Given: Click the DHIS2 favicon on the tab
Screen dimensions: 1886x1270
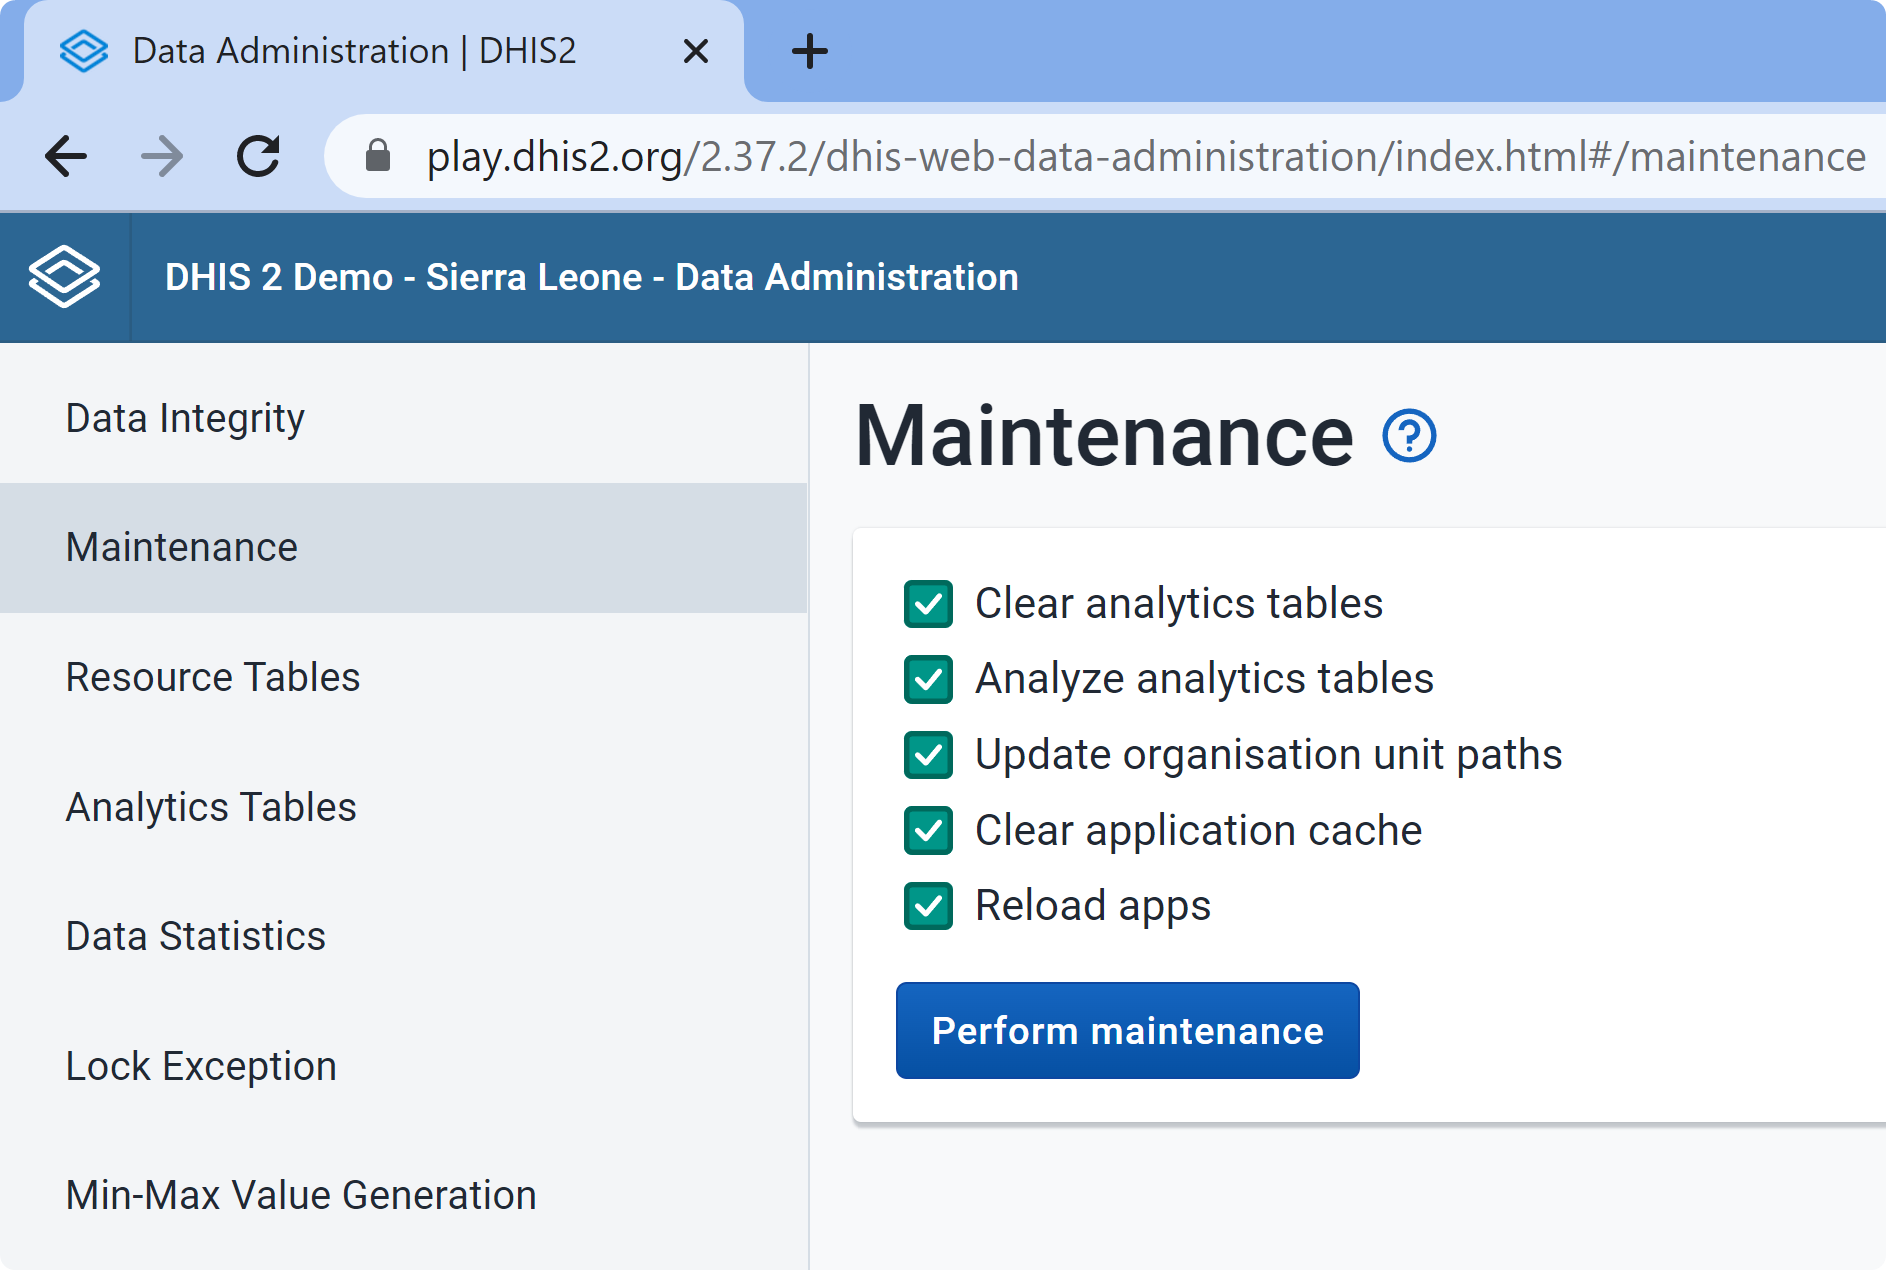Looking at the screenshot, I should click(84, 51).
